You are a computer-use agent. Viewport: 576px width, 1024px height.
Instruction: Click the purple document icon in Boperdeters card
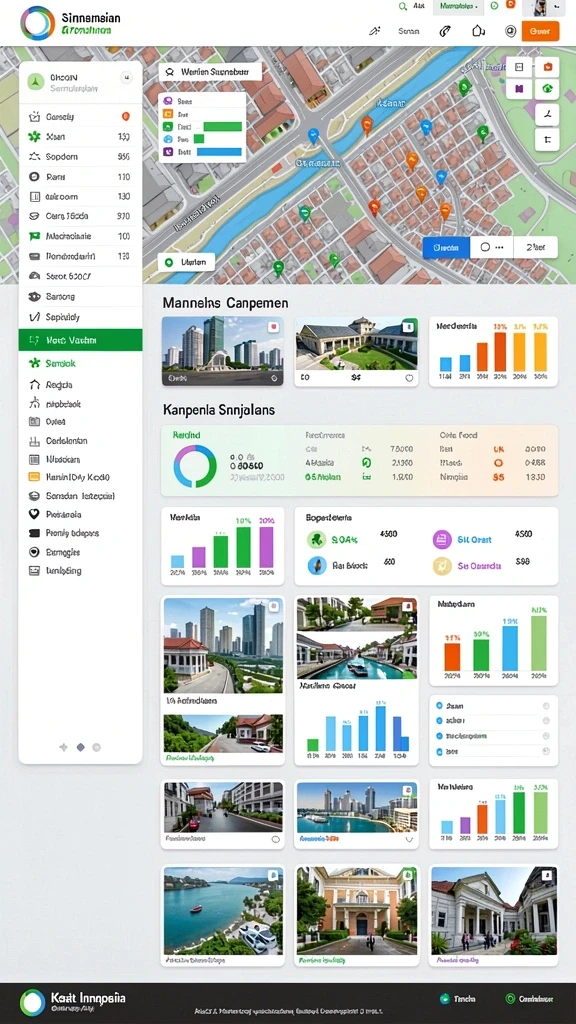pyautogui.click(x=442, y=539)
